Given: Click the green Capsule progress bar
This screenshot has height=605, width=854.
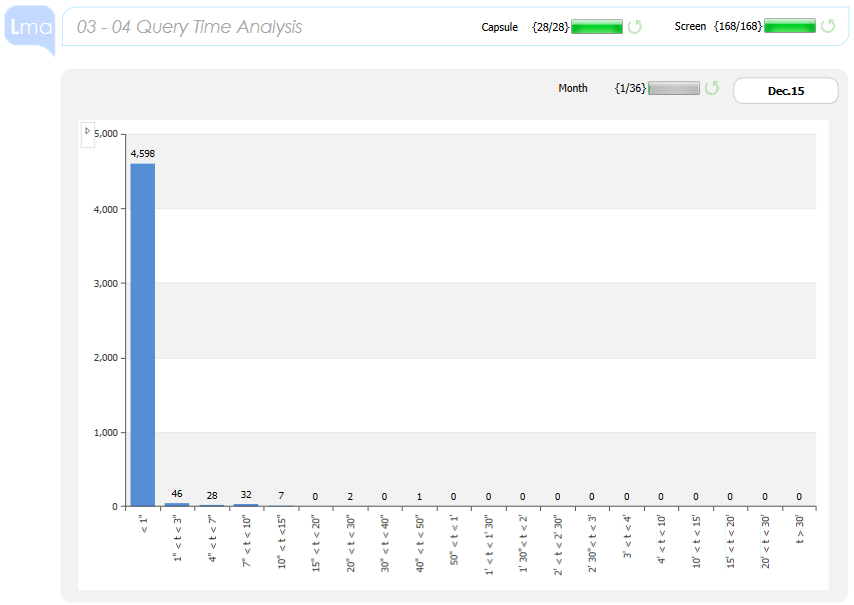Looking at the screenshot, I should click(x=597, y=27).
